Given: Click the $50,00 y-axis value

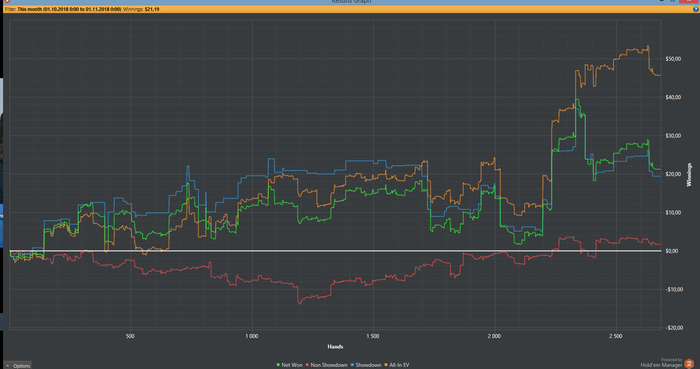Looking at the screenshot, I should pos(673,59).
